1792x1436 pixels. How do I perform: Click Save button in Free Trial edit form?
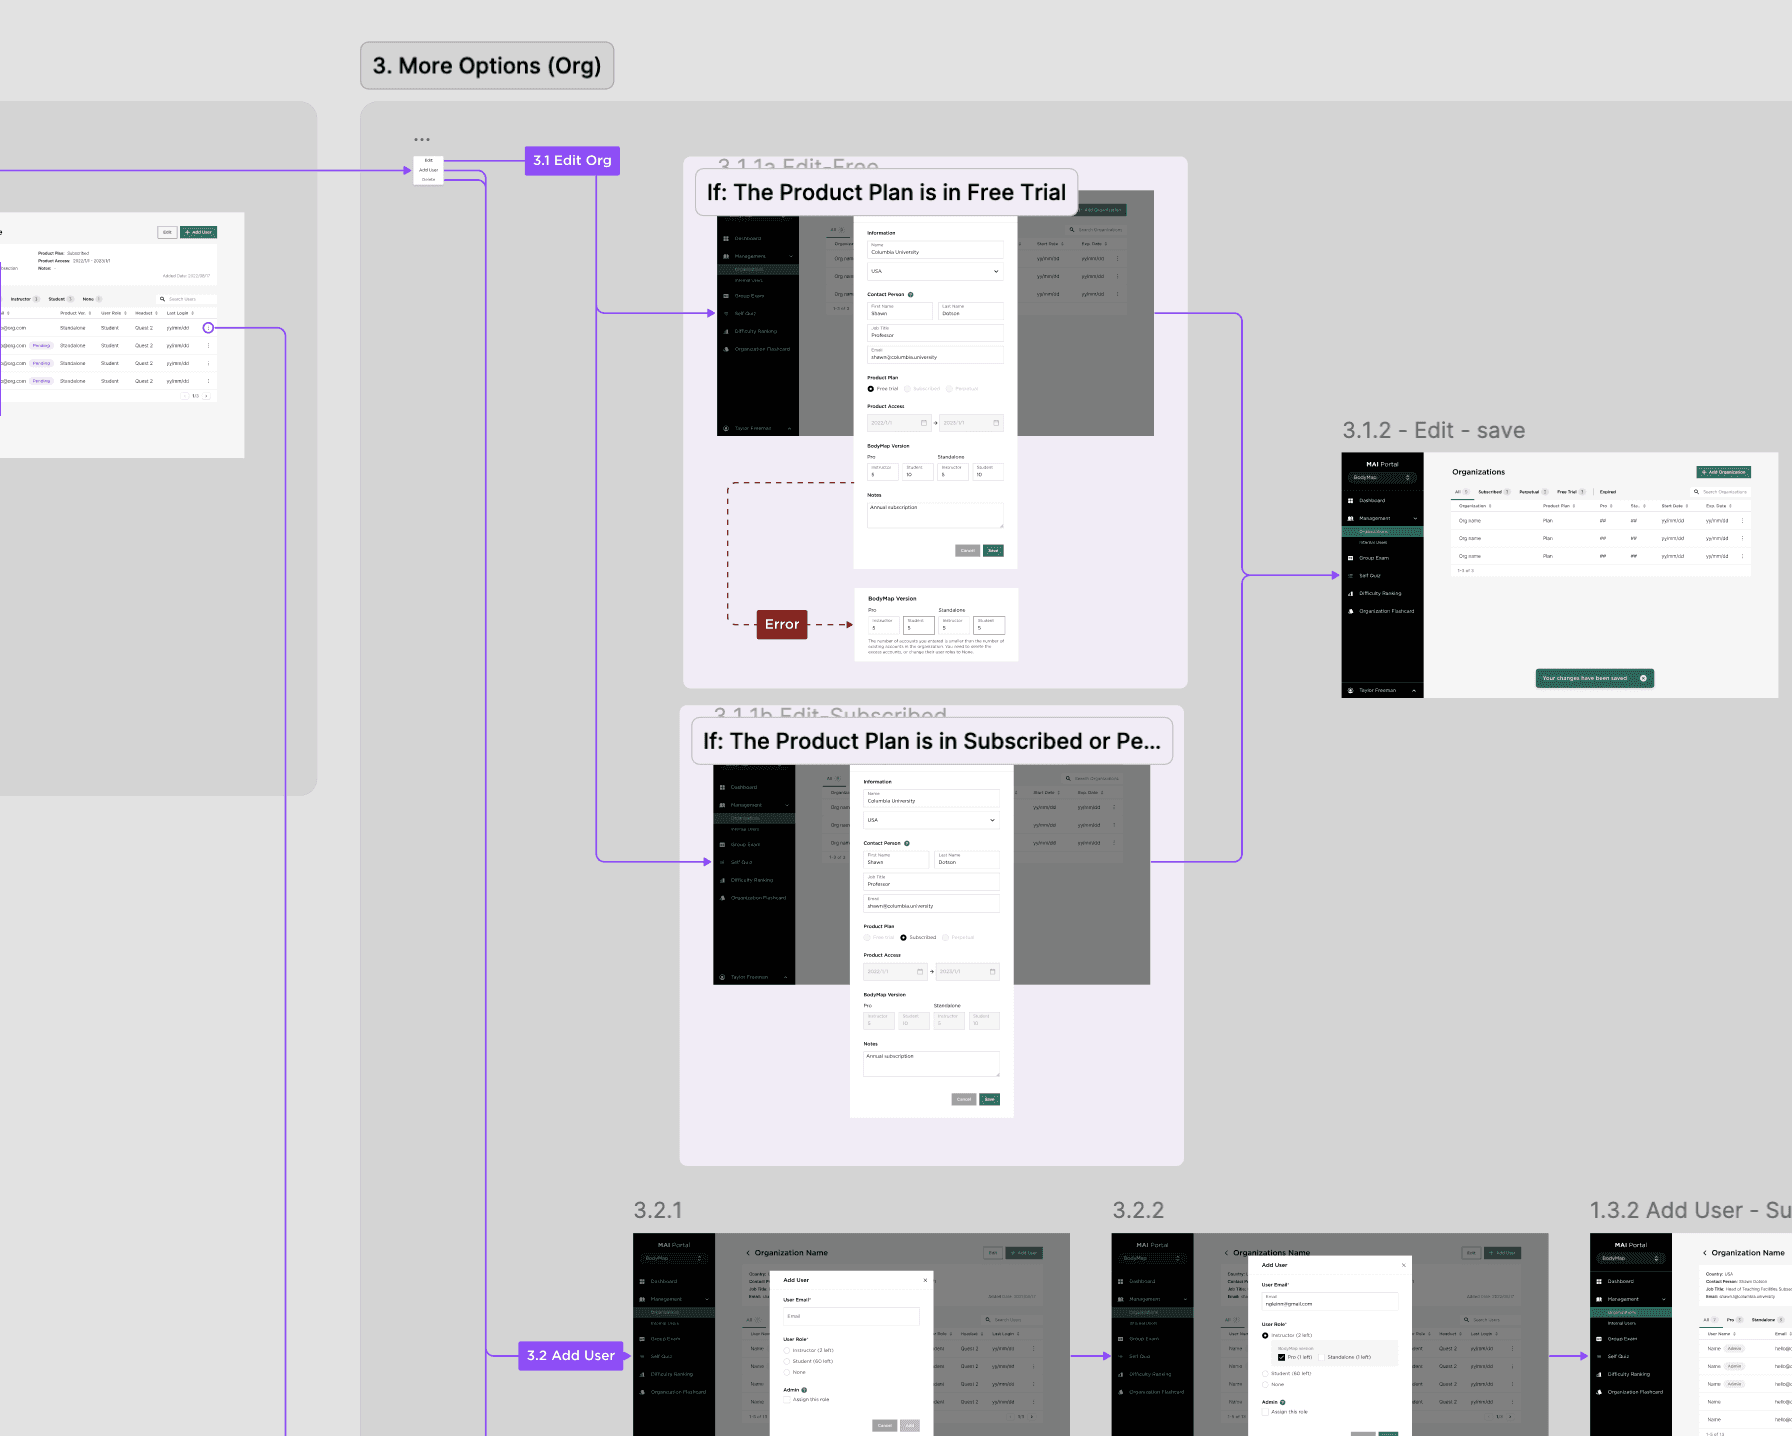coord(993,550)
